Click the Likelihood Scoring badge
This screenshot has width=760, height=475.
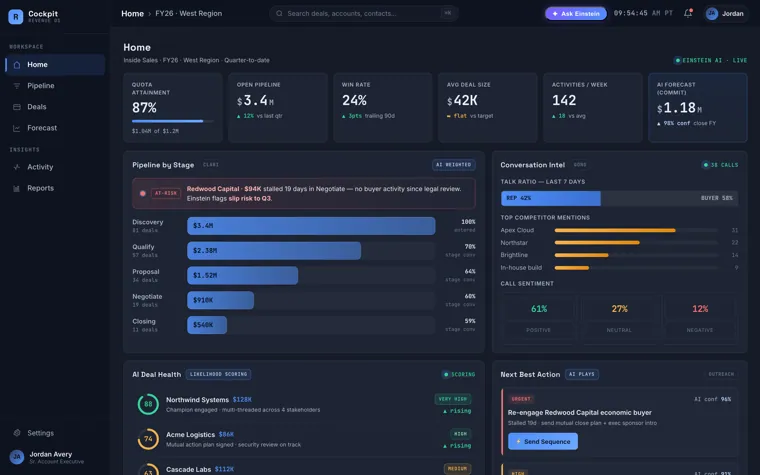pos(218,374)
